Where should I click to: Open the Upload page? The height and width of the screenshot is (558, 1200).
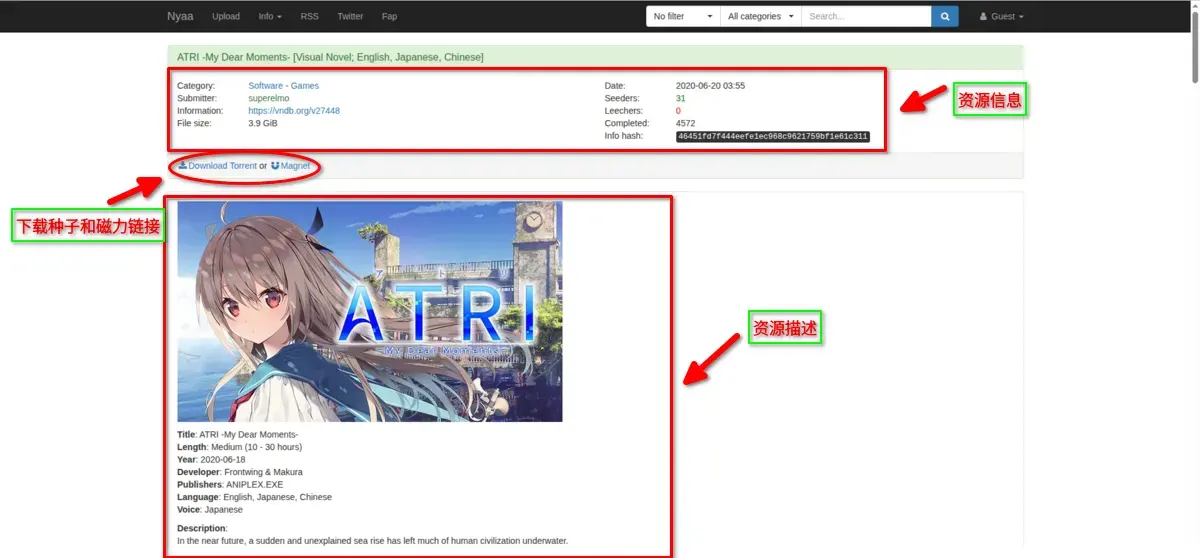click(226, 16)
